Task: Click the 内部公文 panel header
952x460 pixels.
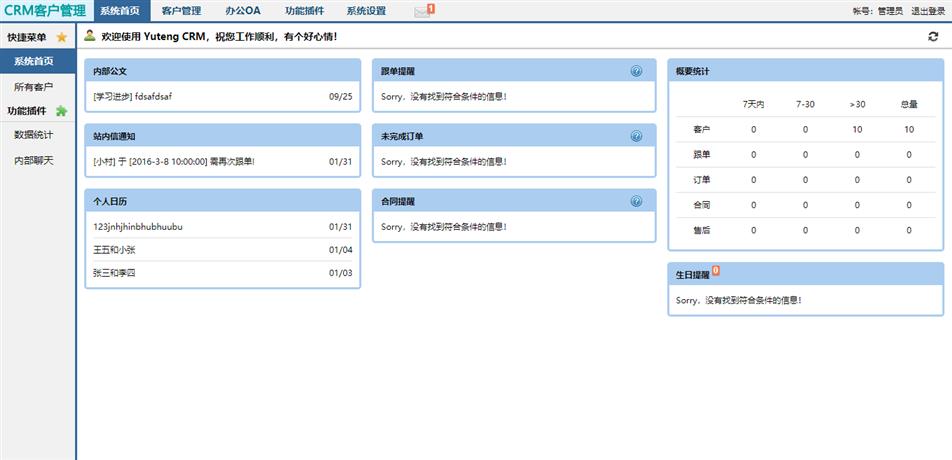Action: 223,71
